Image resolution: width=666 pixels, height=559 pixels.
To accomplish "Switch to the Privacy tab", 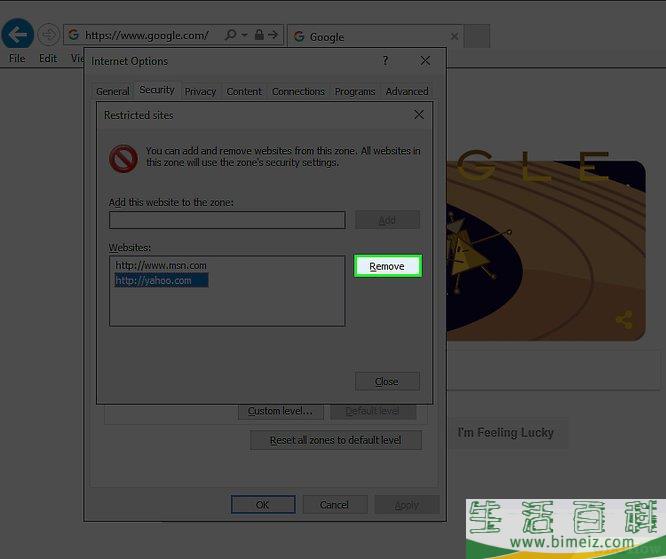I will tap(200, 91).
